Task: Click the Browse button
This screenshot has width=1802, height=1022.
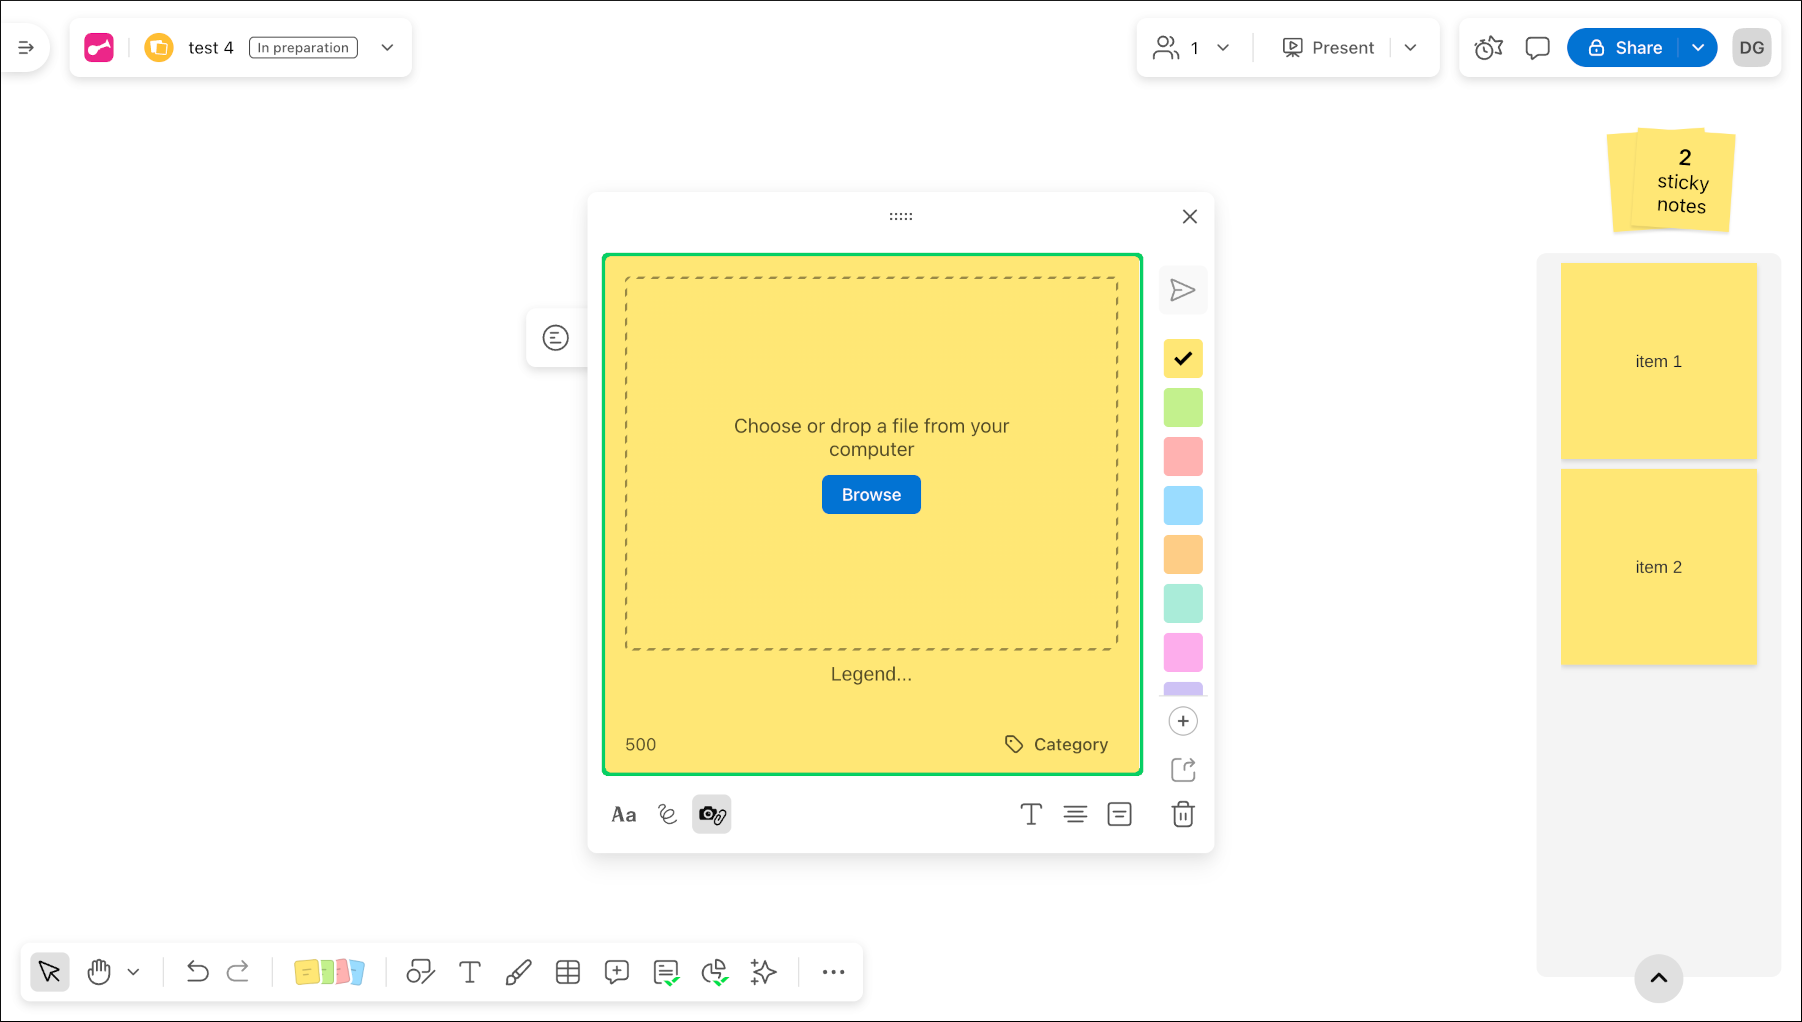Action: [871, 495]
